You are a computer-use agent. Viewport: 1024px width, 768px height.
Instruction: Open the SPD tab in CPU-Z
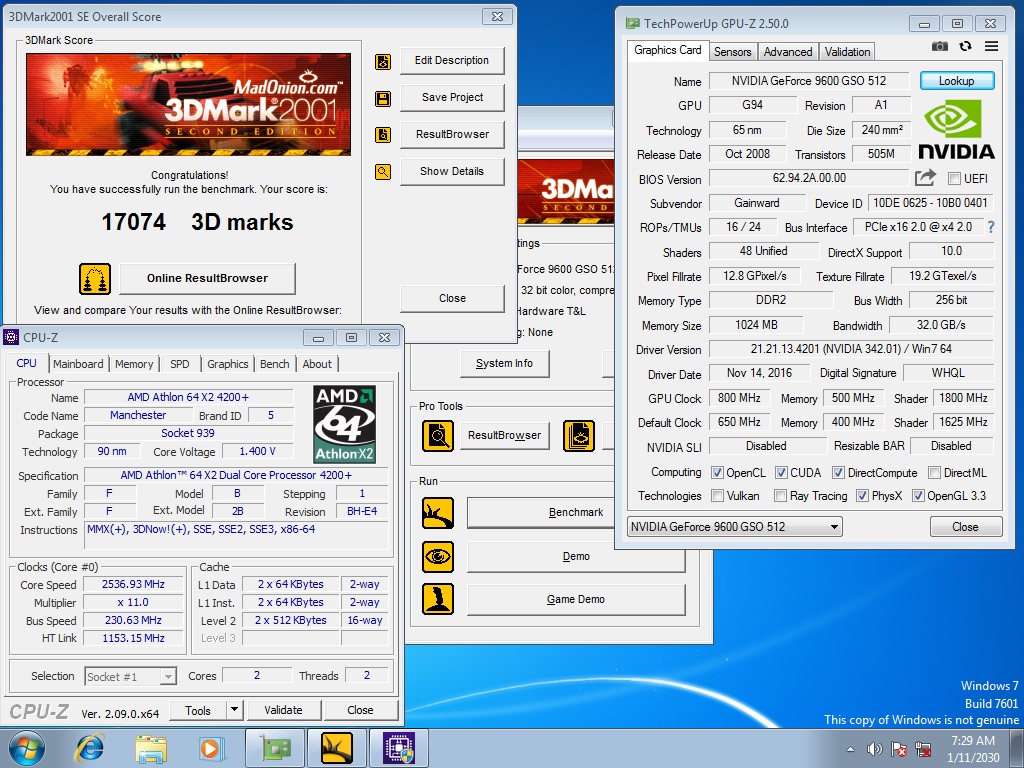[180, 364]
